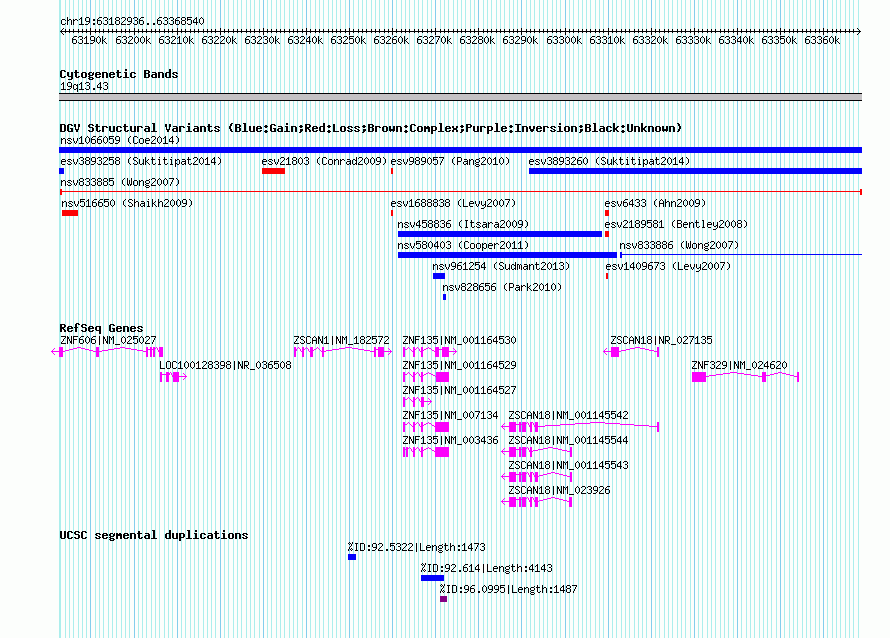This screenshot has height=638, width=890.
Task: Click the chr19:63182936..63368540 coordinate label
Action: pyautogui.click(x=132, y=21)
